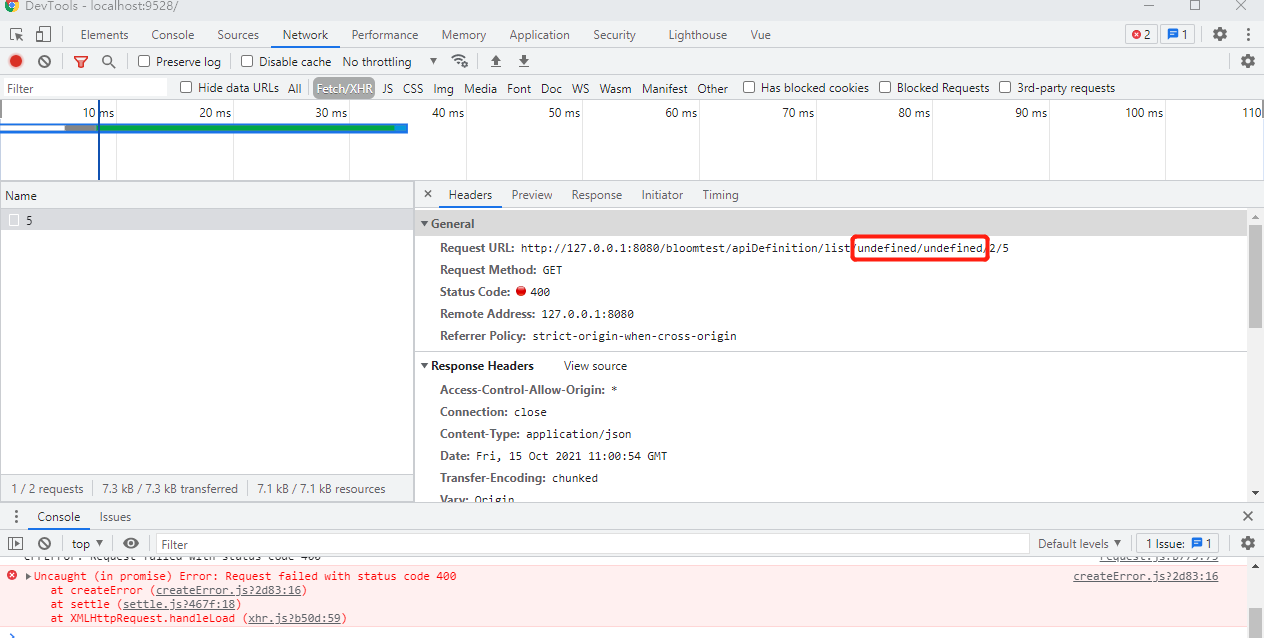This screenshot has height=638, width=1264.
Task: Show the request Response tab
Action: (597, 195)
